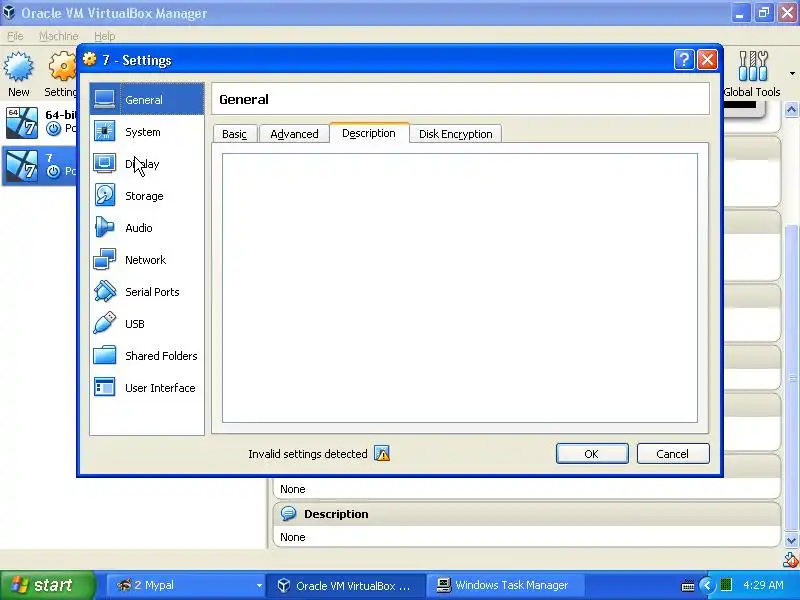
Task: Select General category in settings sidebar
Action: click(x=147, y=99)
